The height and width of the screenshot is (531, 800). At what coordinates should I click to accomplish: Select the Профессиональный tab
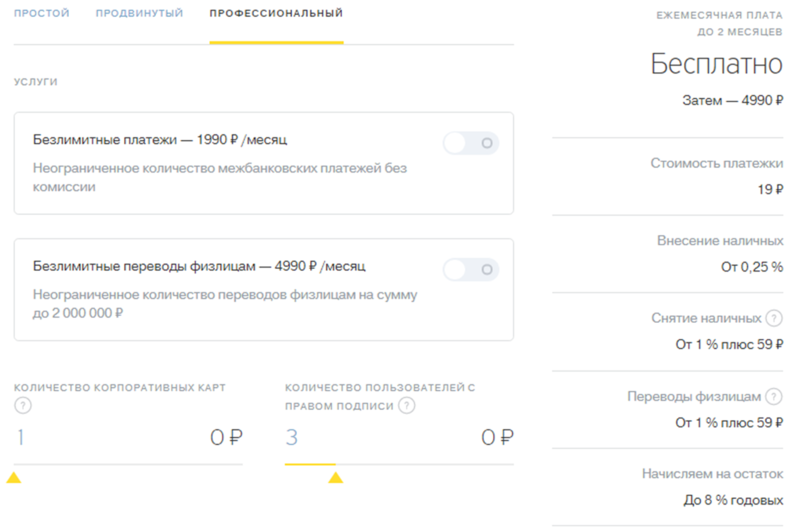click(276, 14)
